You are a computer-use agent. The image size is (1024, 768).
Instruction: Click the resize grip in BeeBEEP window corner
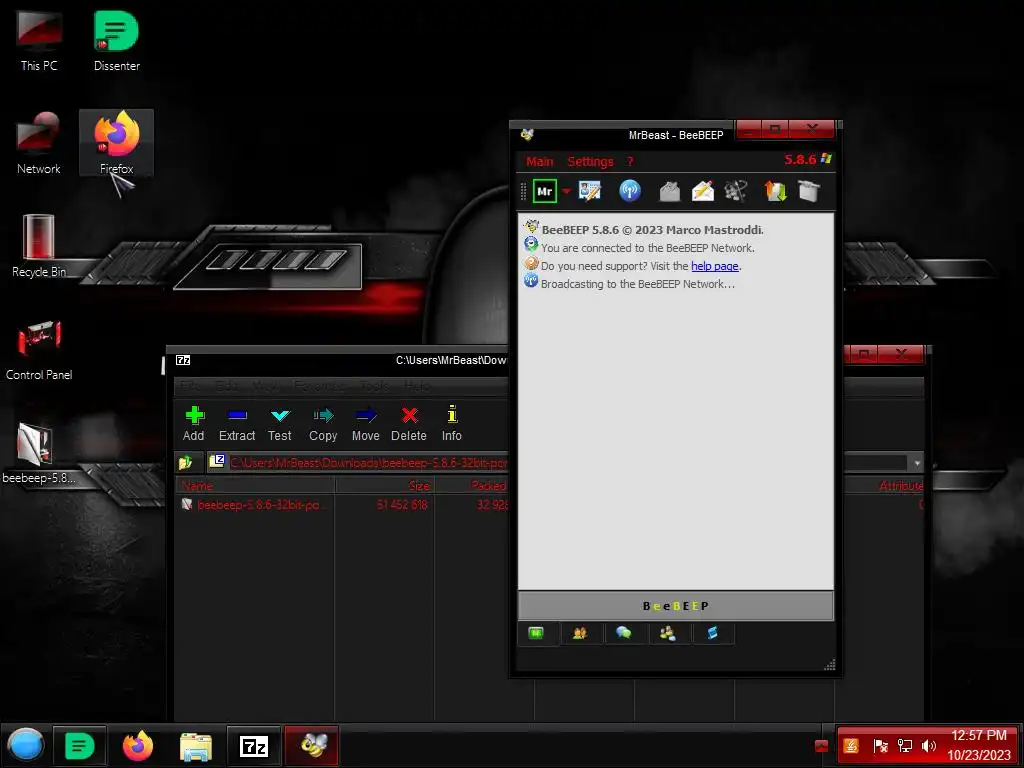829,665
